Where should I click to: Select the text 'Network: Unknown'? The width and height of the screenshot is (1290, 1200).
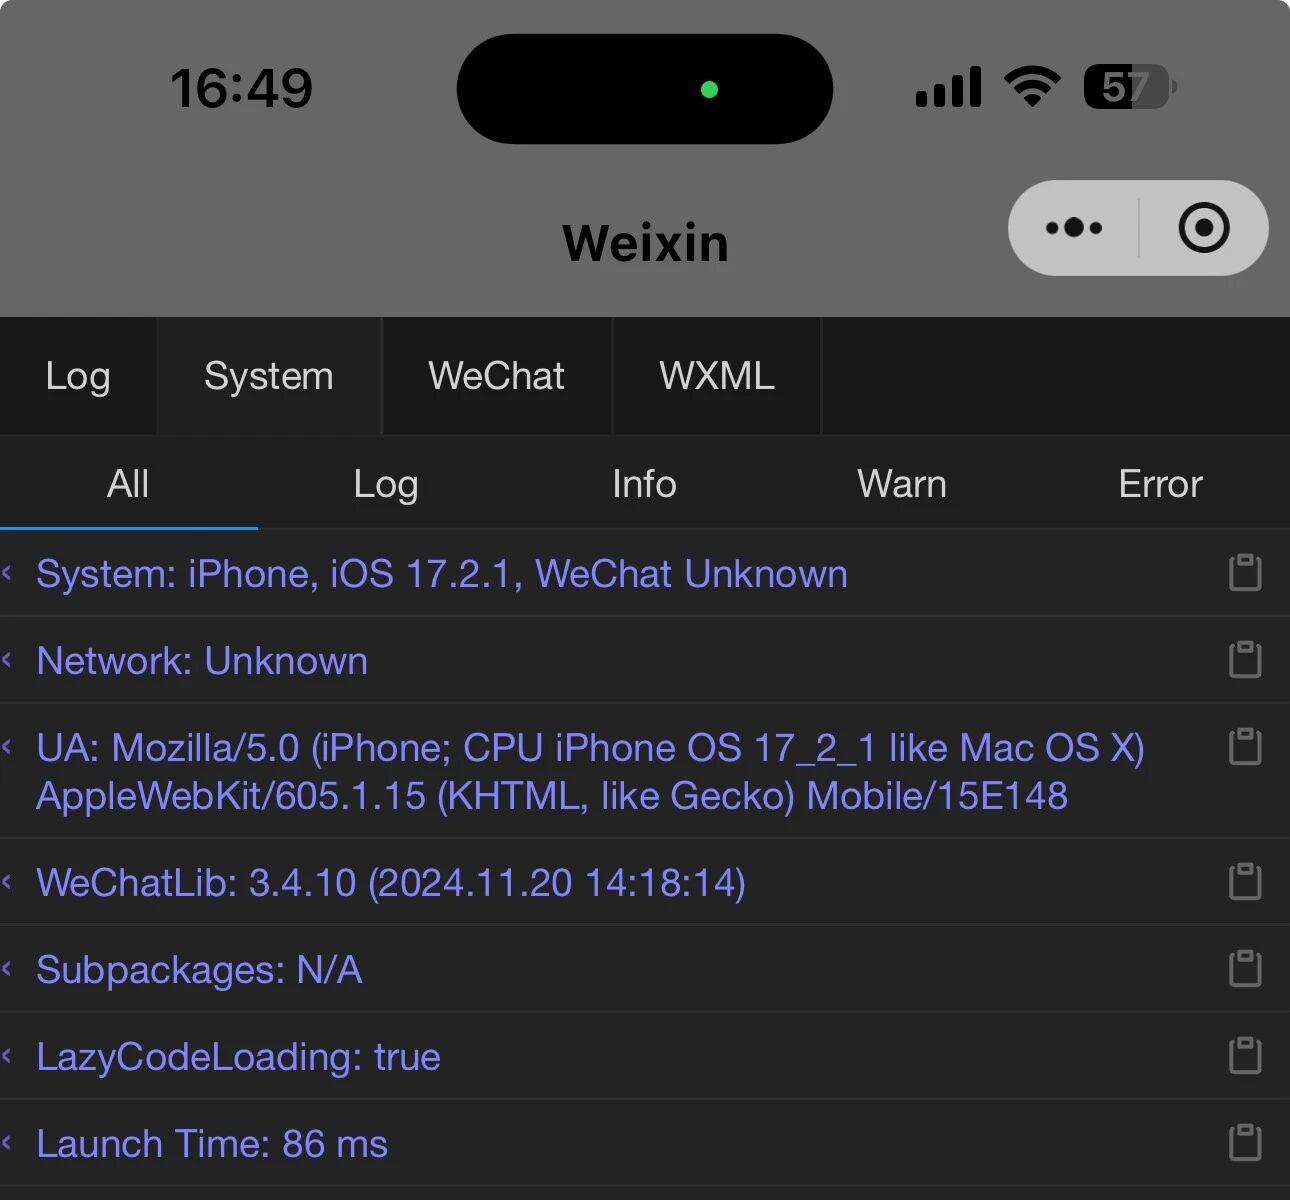pos(202,661)
